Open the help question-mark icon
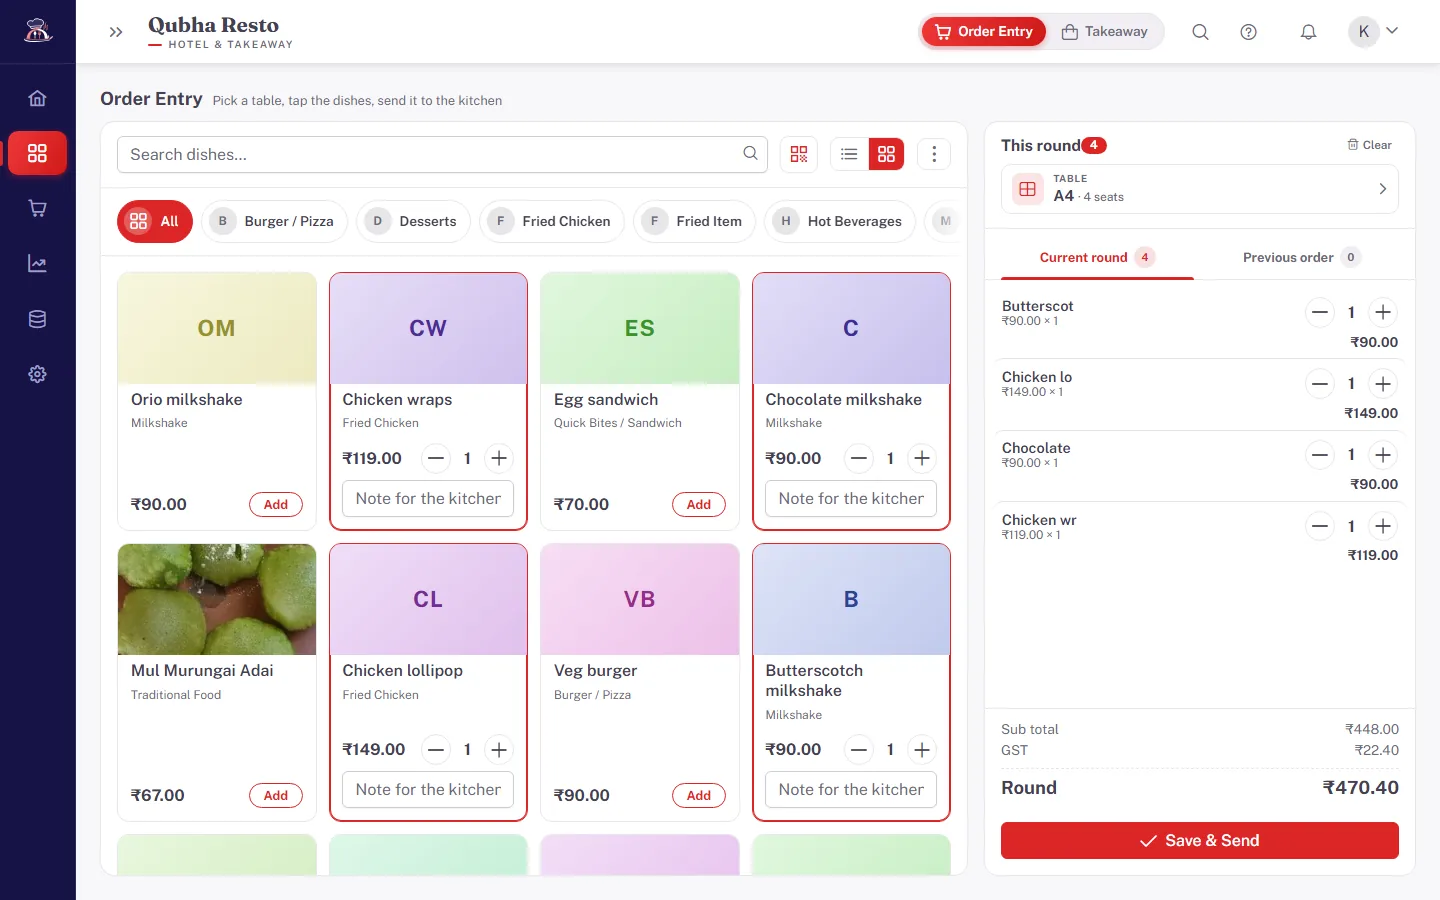 point(1248,32)
